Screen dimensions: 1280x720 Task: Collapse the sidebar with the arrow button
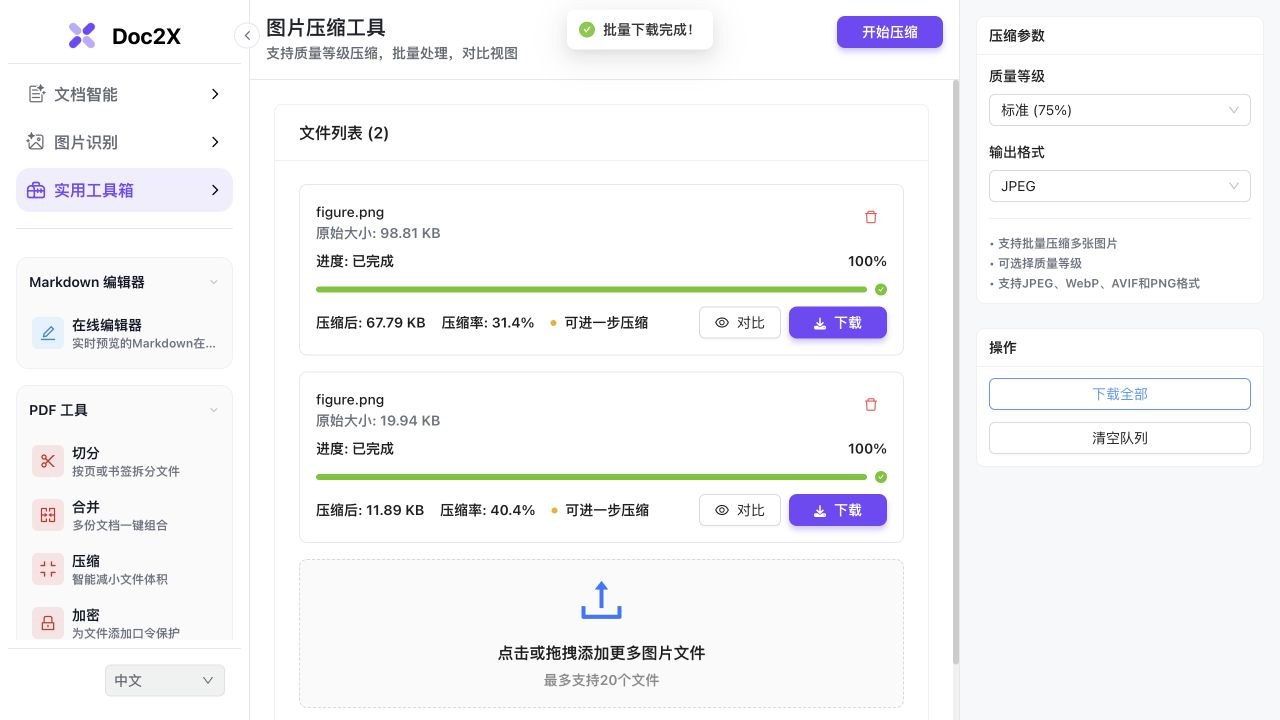pos(247,36)
